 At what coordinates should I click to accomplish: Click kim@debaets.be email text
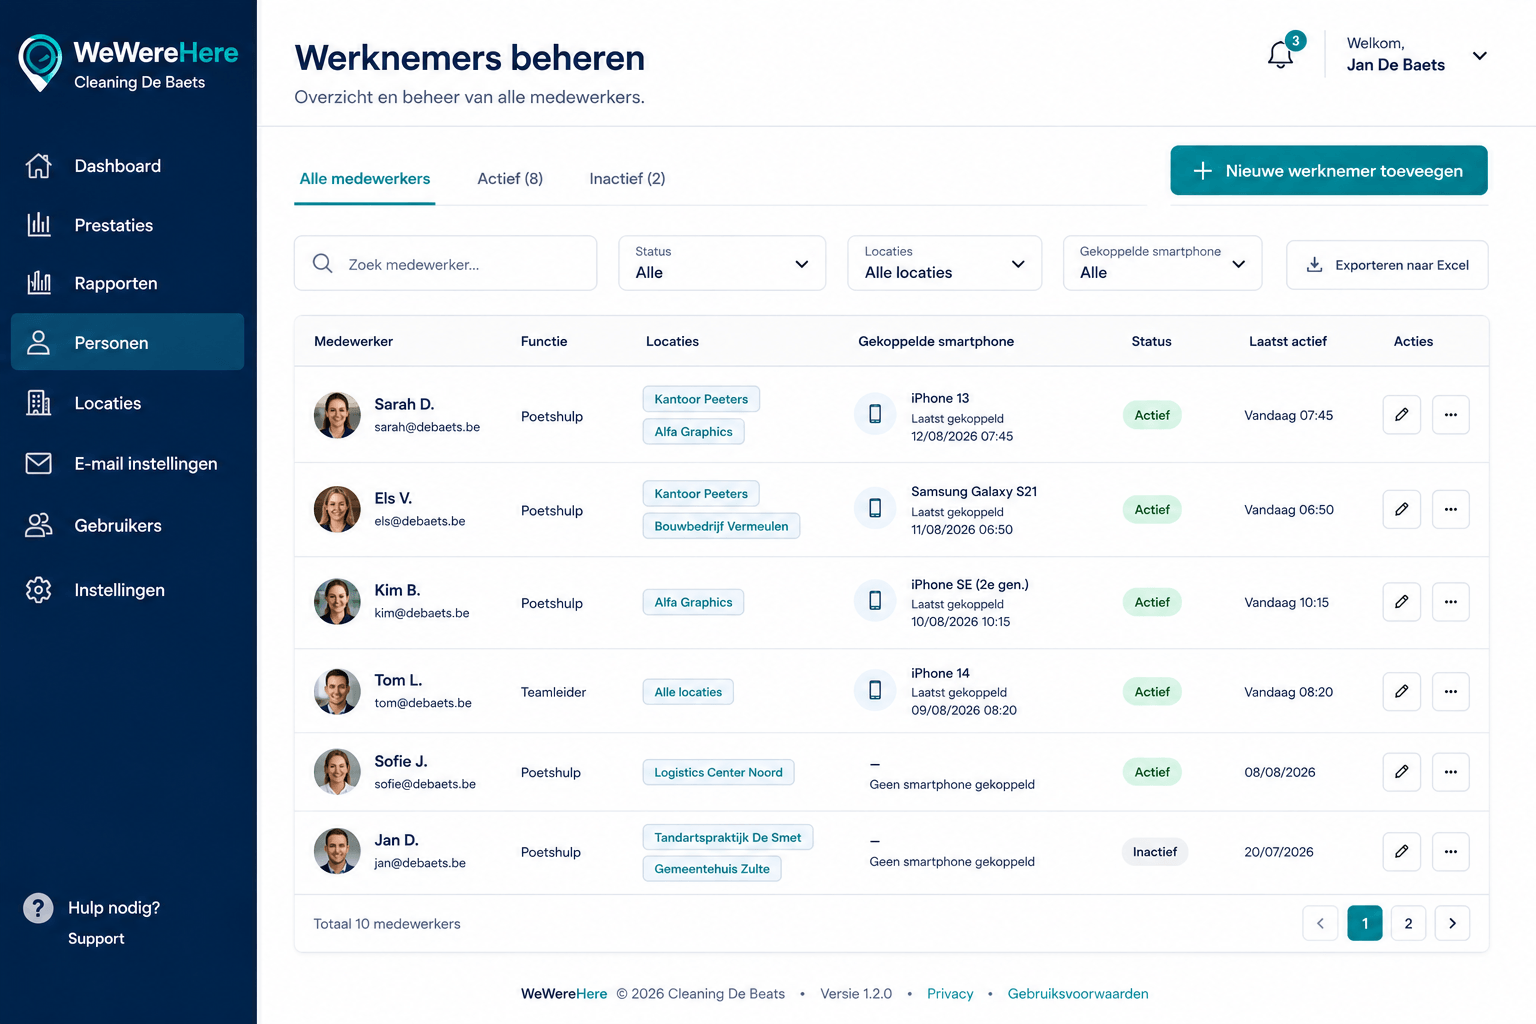click(x=422, y=613)
